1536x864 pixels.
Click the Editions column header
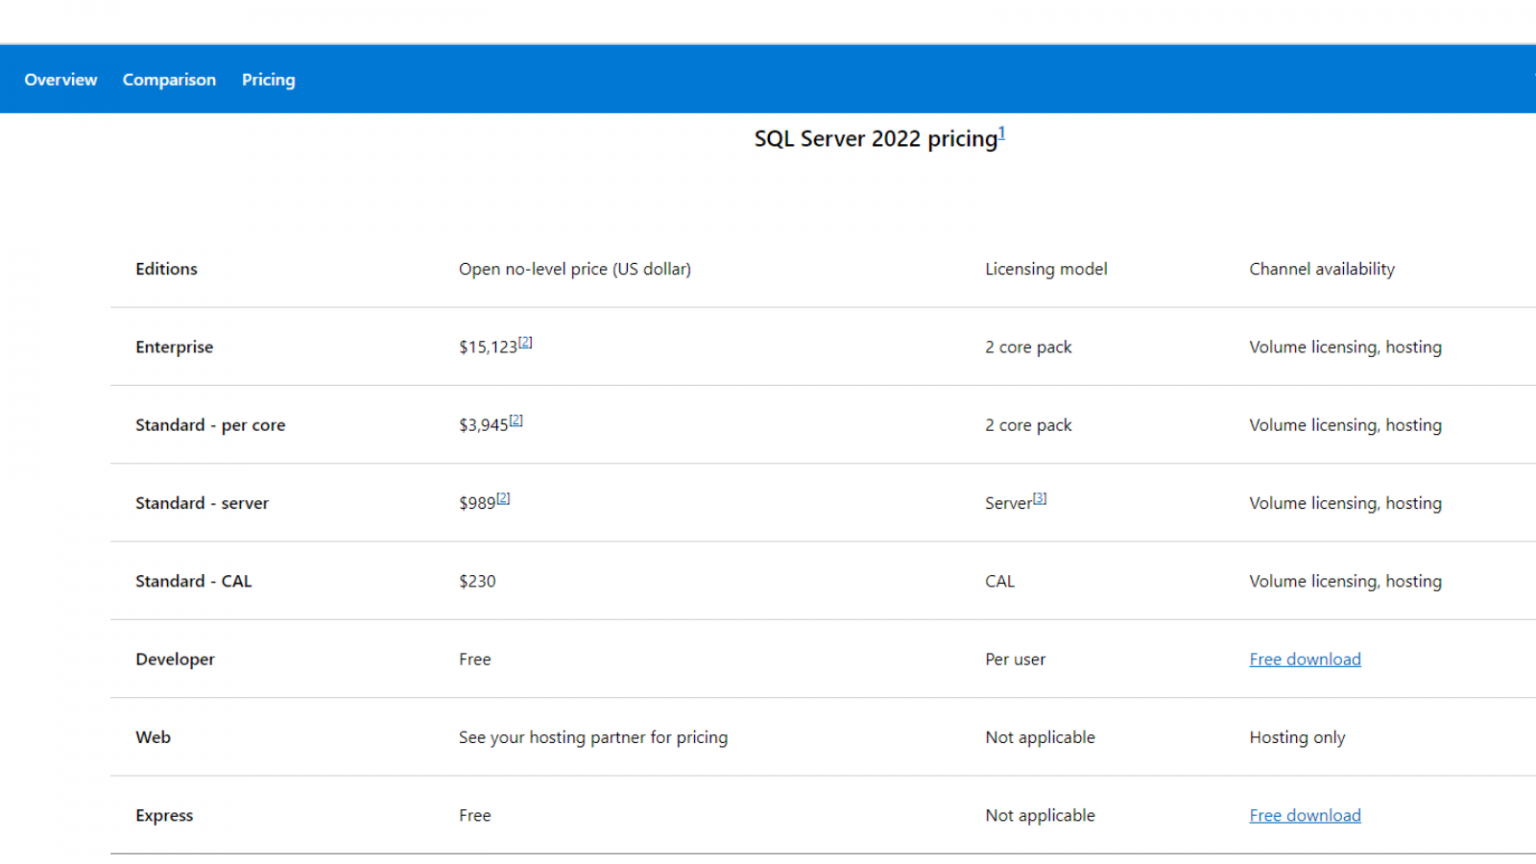click(x=166, y=269)
